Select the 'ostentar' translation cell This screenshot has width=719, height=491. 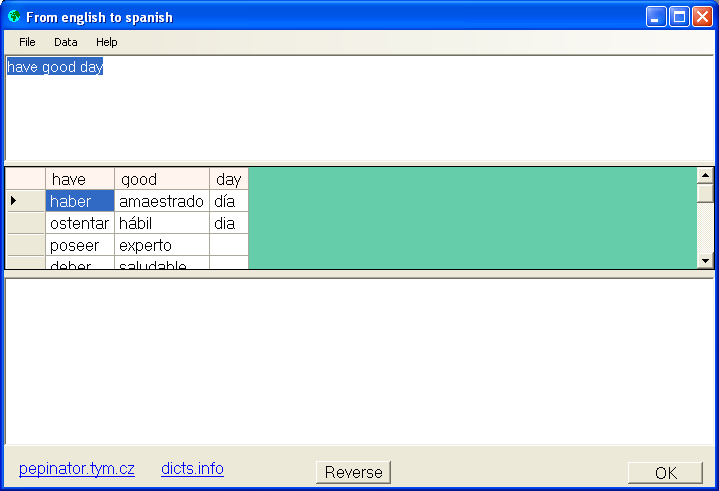click(x=80, y=223)
